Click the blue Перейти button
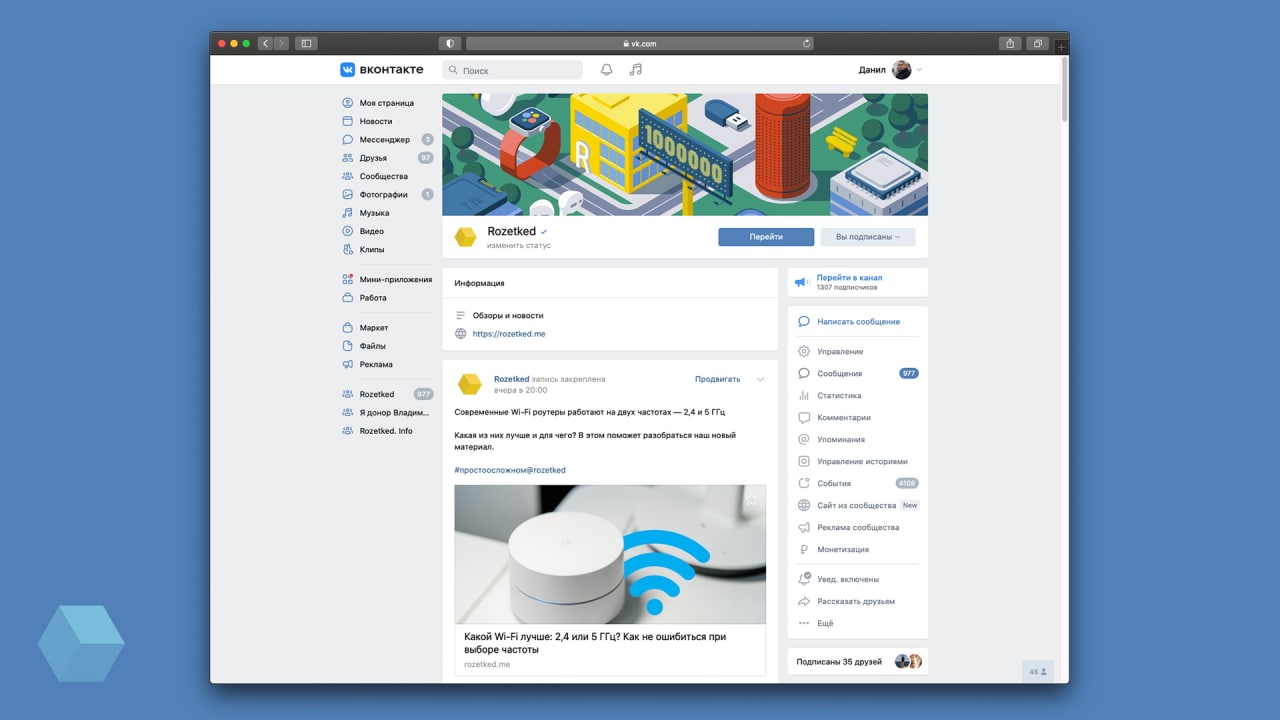 click(766, 237)
